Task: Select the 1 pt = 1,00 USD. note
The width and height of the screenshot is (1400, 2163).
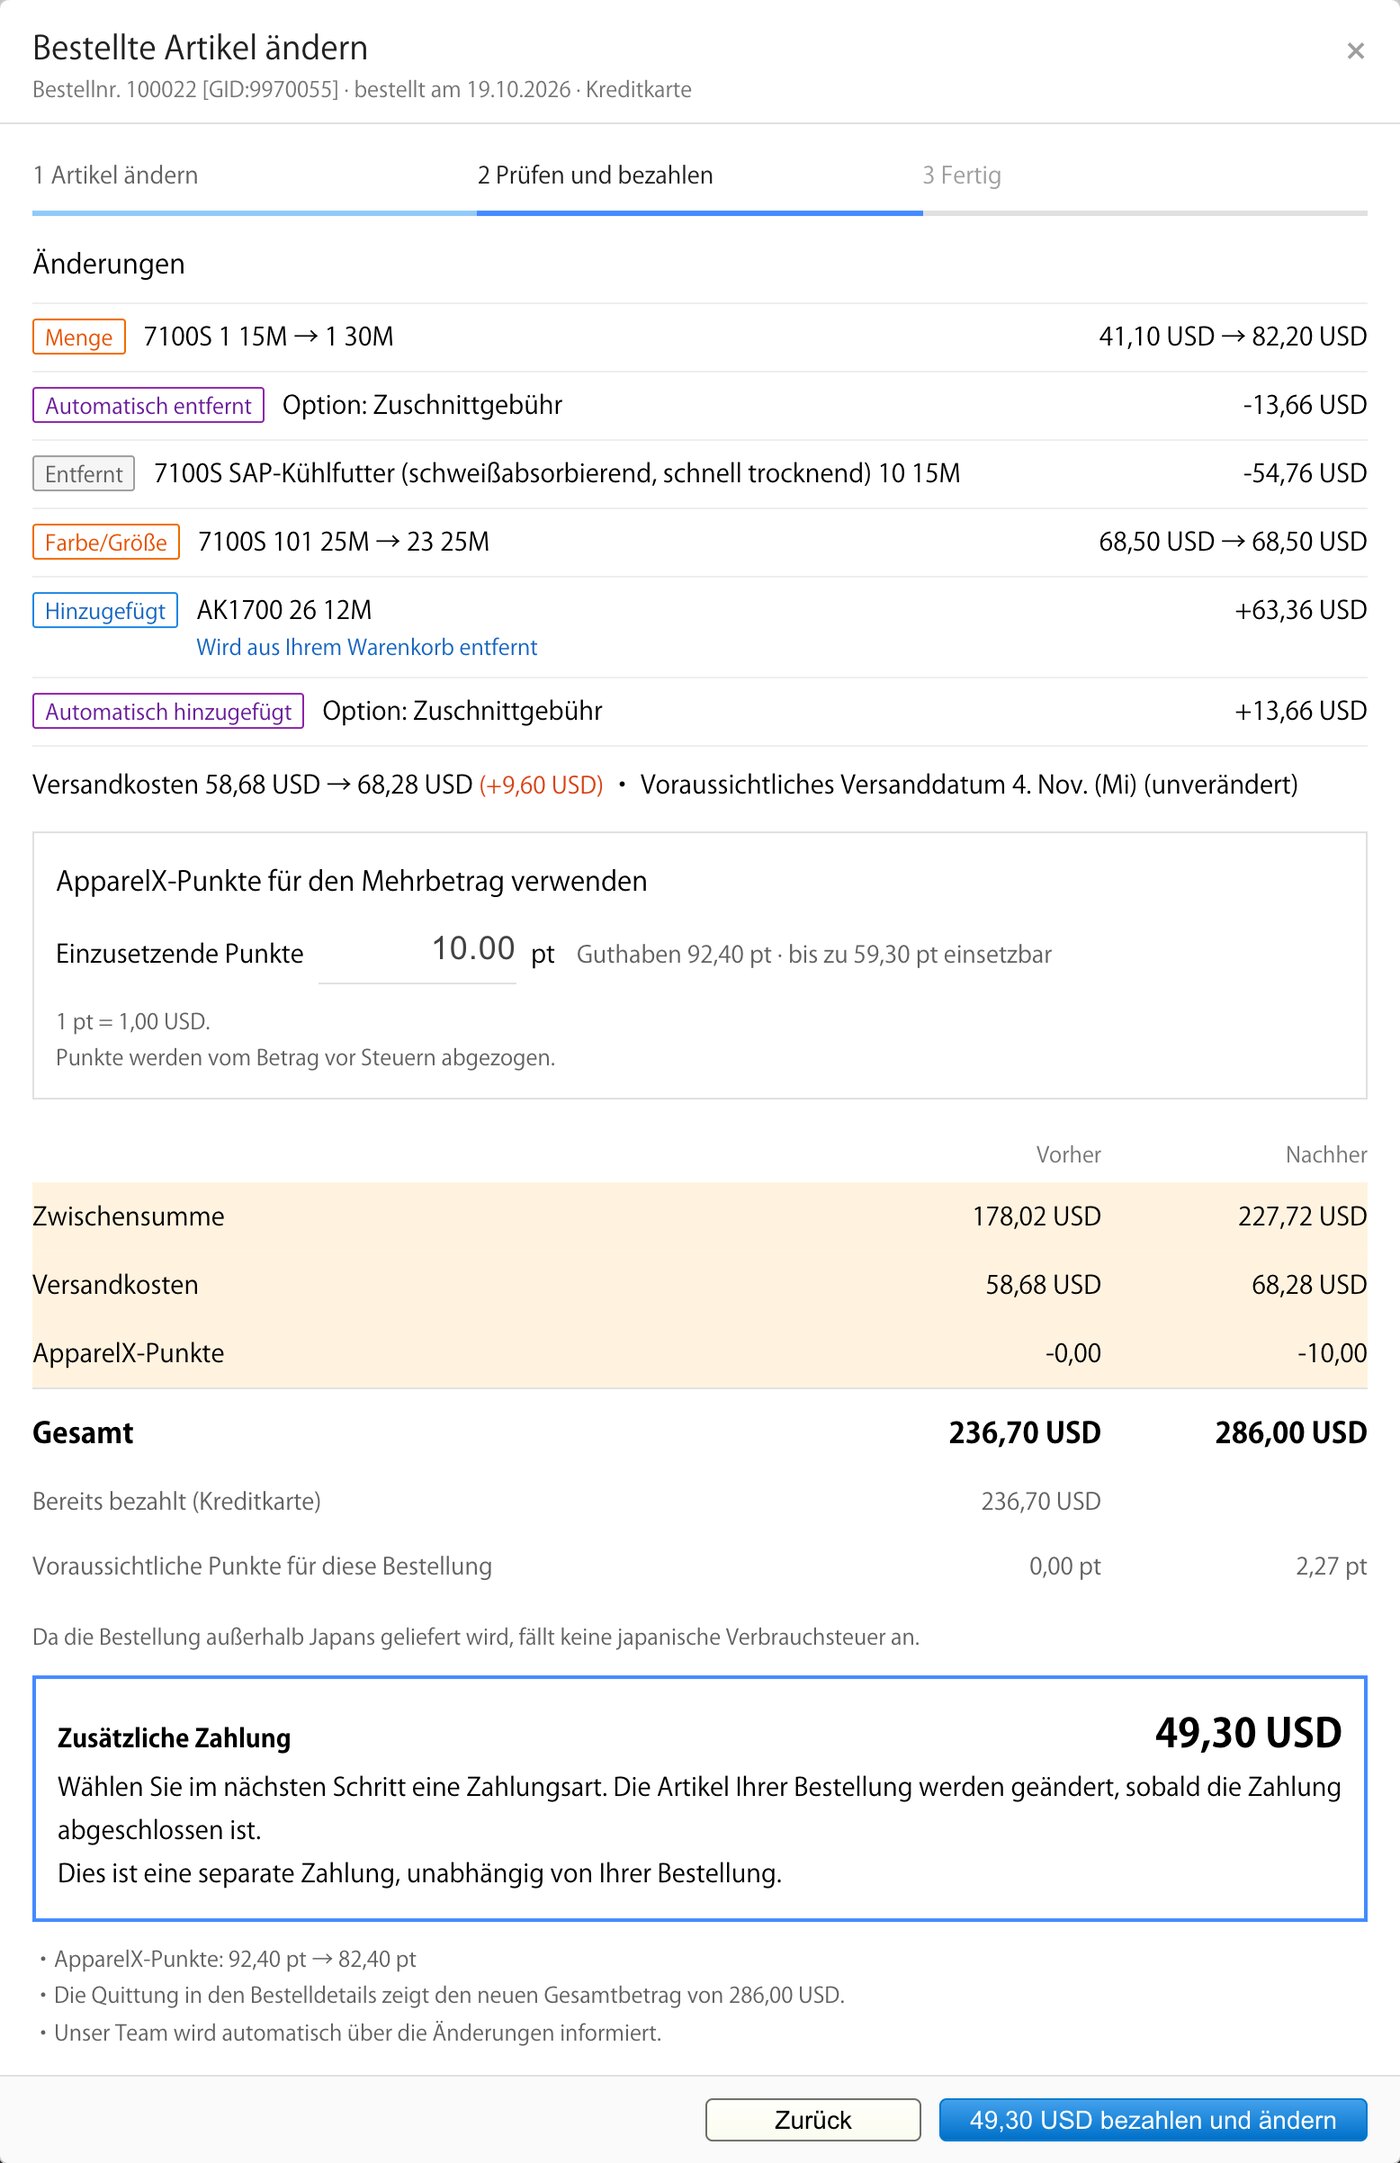Action: click(x=133, y=1021)
